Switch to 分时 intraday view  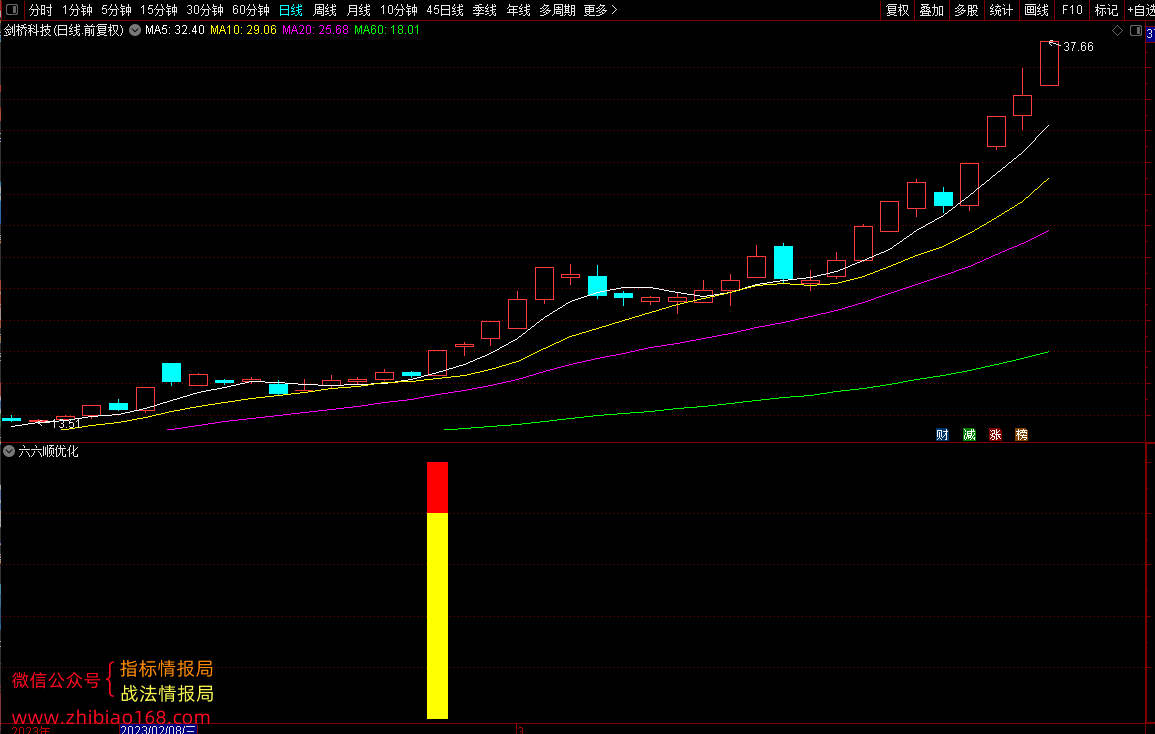tap(41, 10)
